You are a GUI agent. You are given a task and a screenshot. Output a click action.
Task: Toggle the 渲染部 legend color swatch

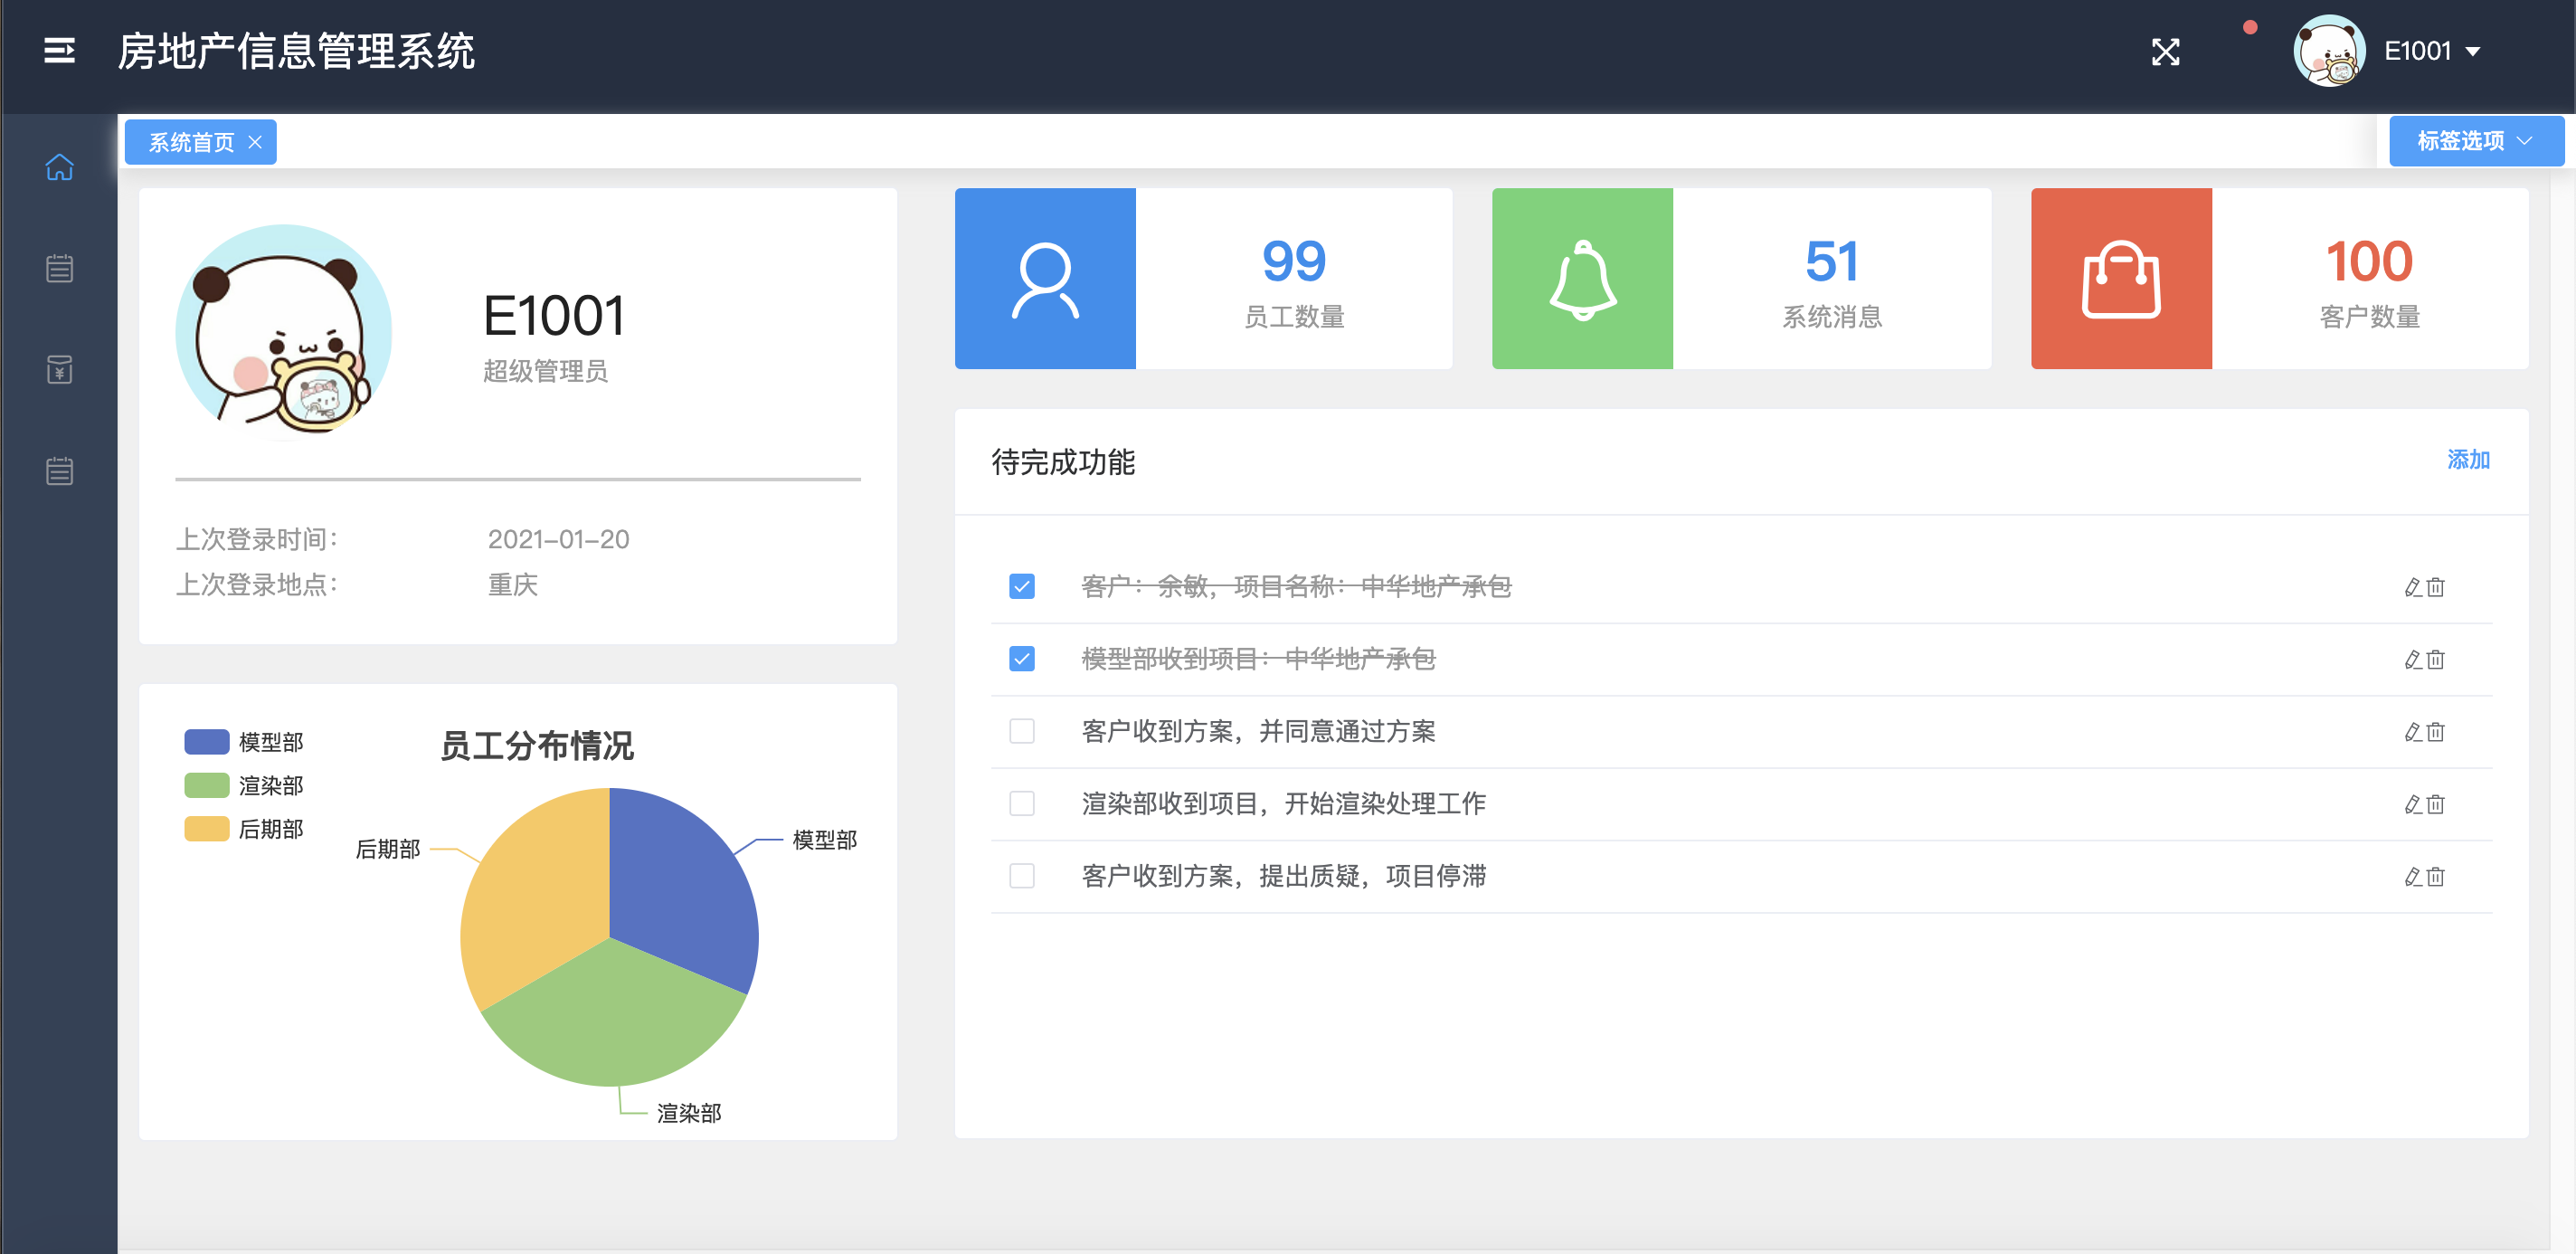[x=206, y=785]
